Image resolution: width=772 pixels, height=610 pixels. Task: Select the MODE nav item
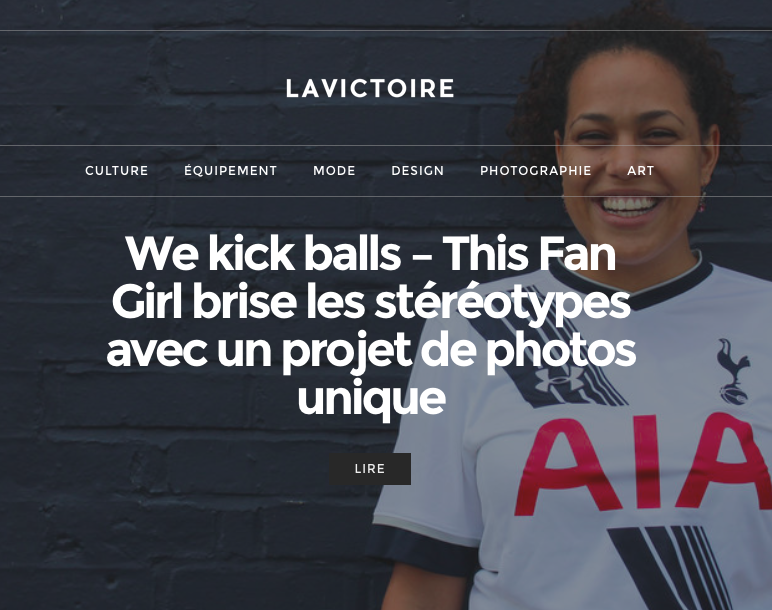334,170
